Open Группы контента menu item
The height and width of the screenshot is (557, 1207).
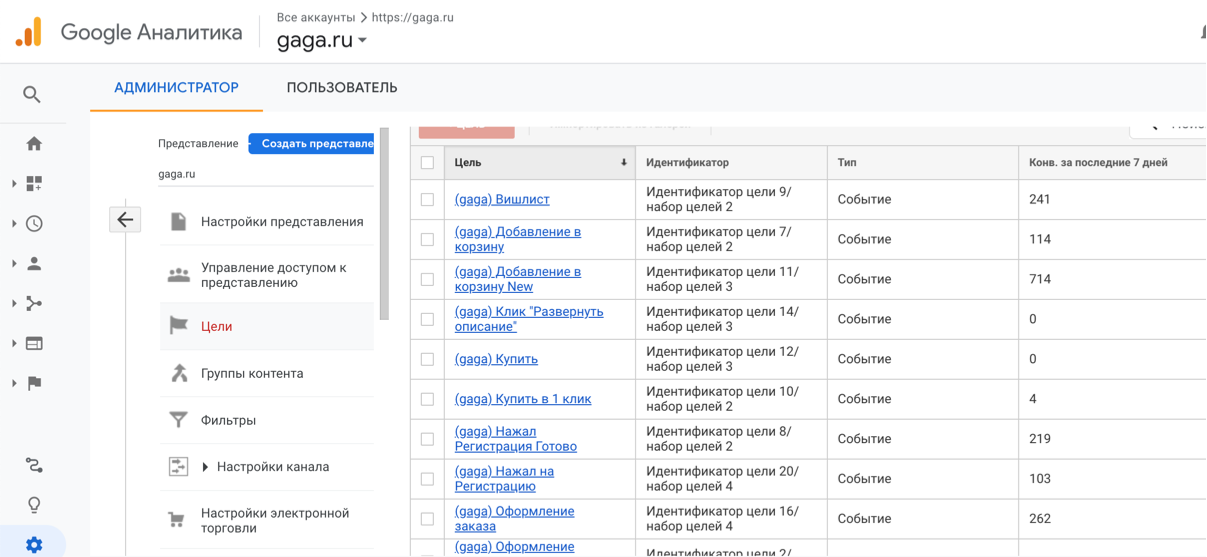click(267, 373)
